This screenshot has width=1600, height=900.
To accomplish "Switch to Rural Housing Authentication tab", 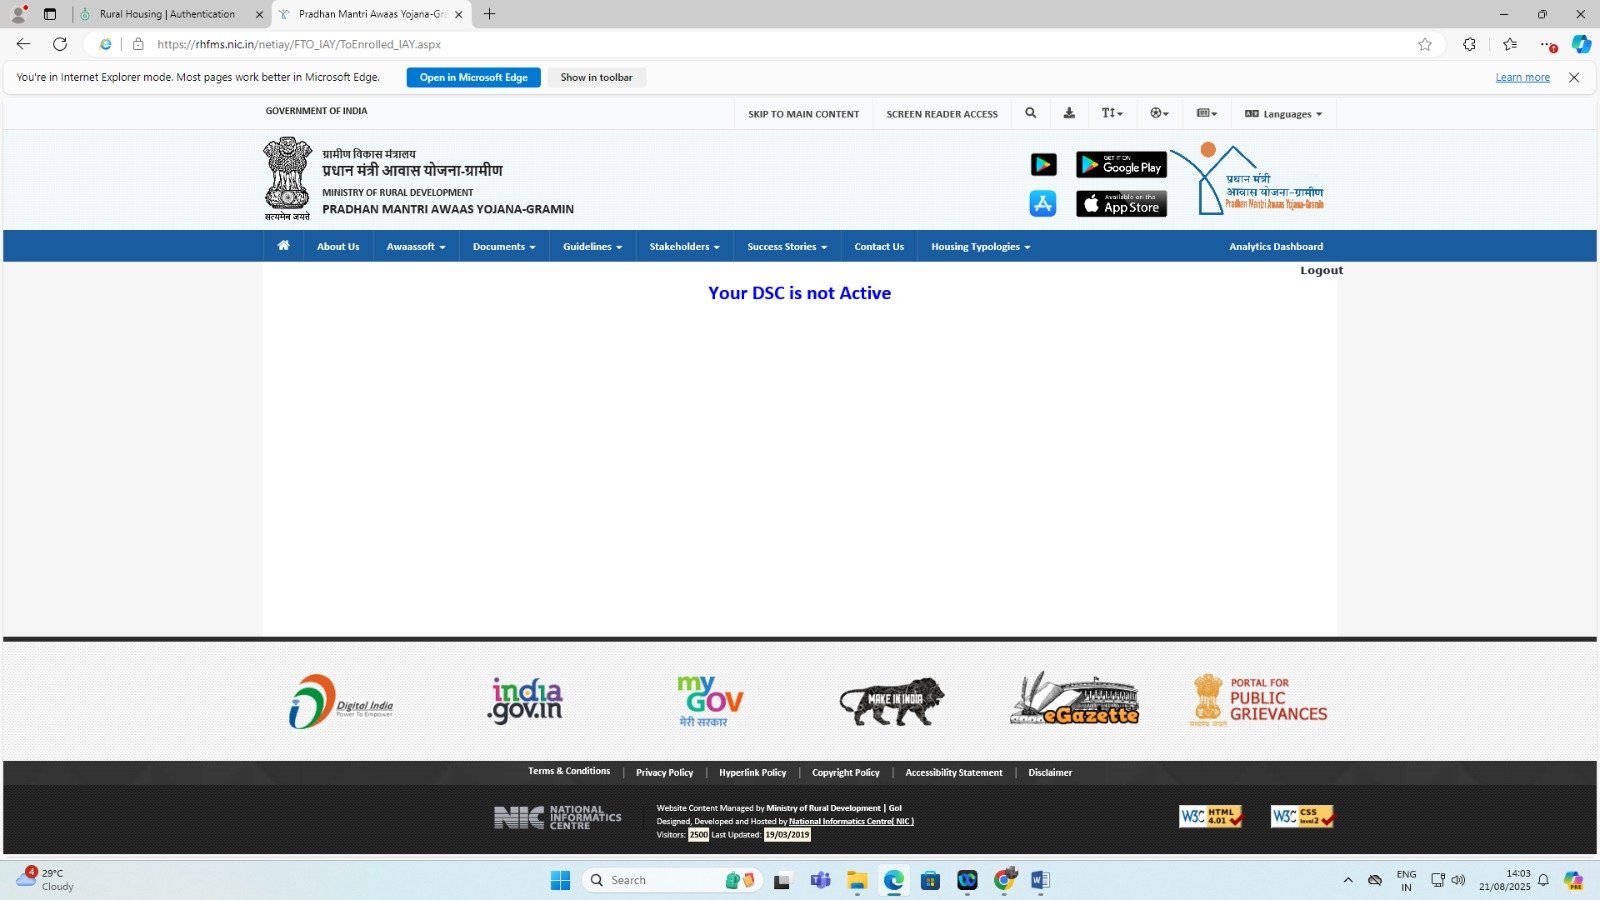I will 167,14.
